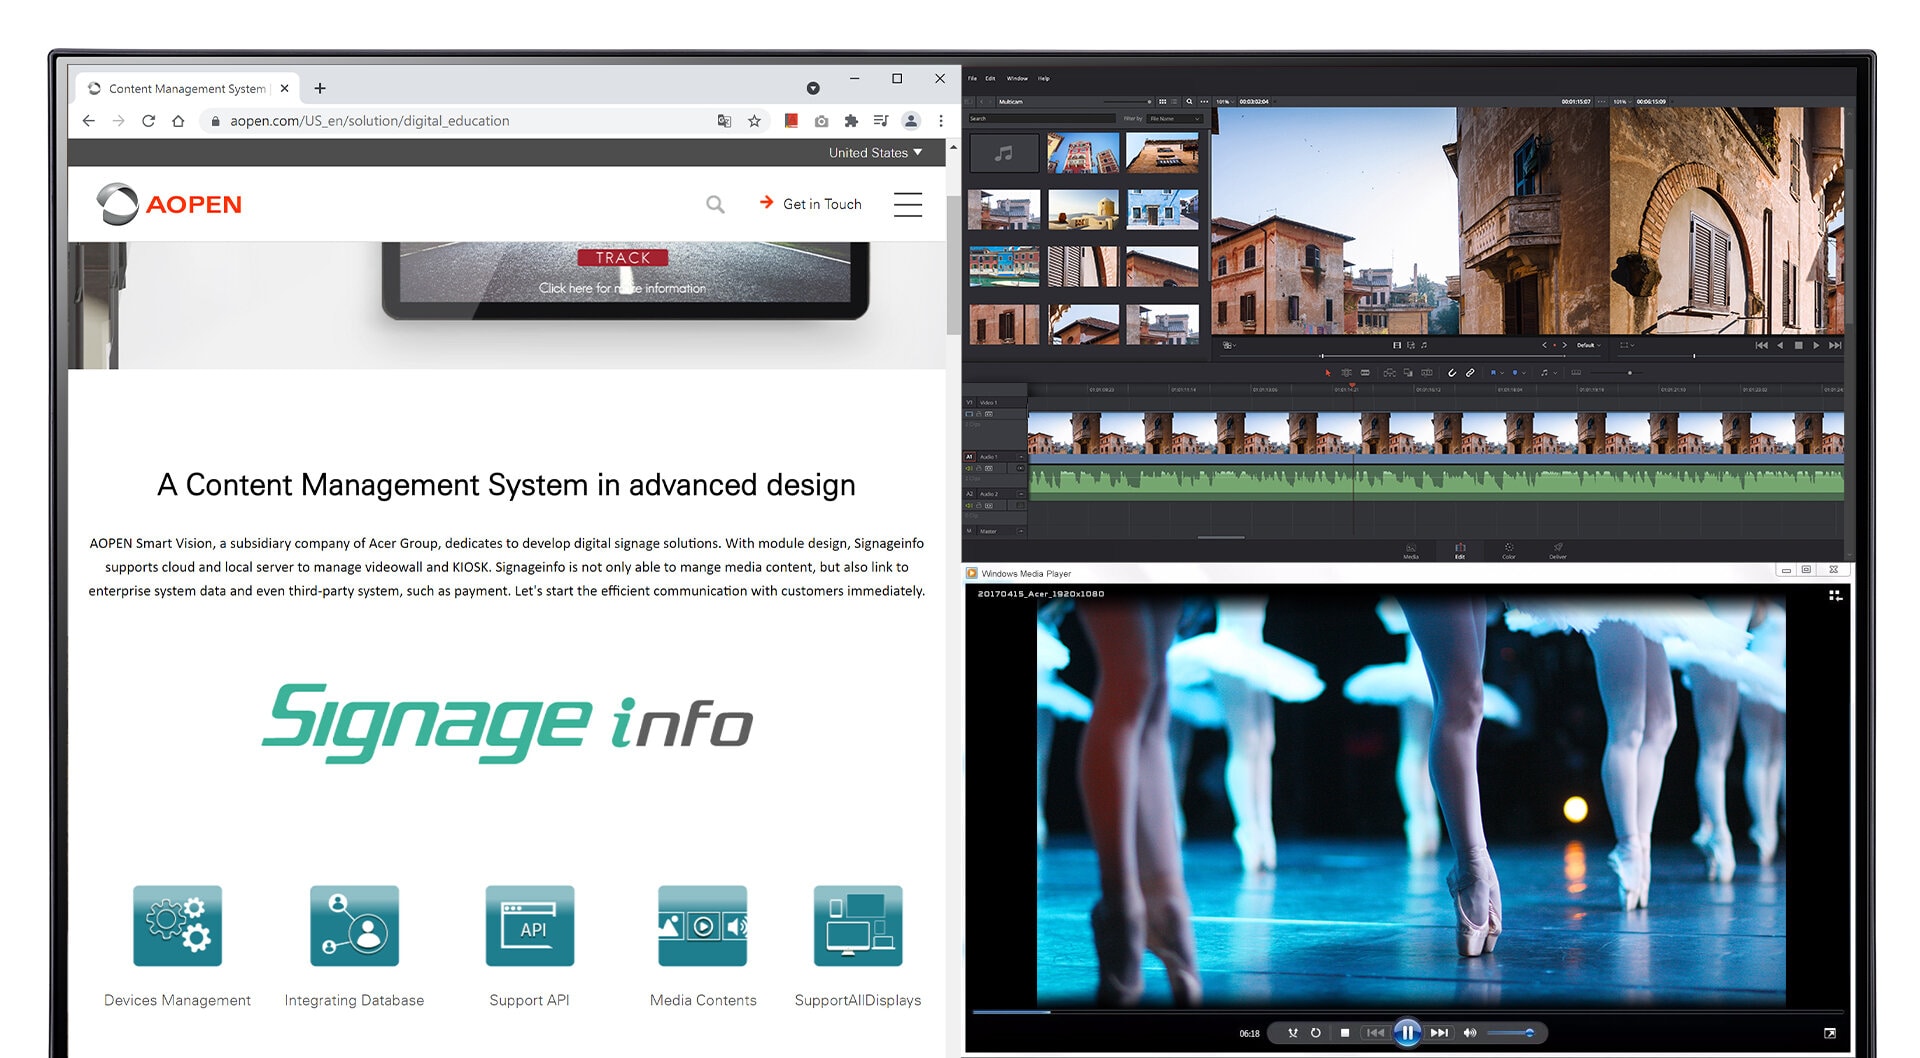Toggle shuffle in Windows Media Player

1292,1033
